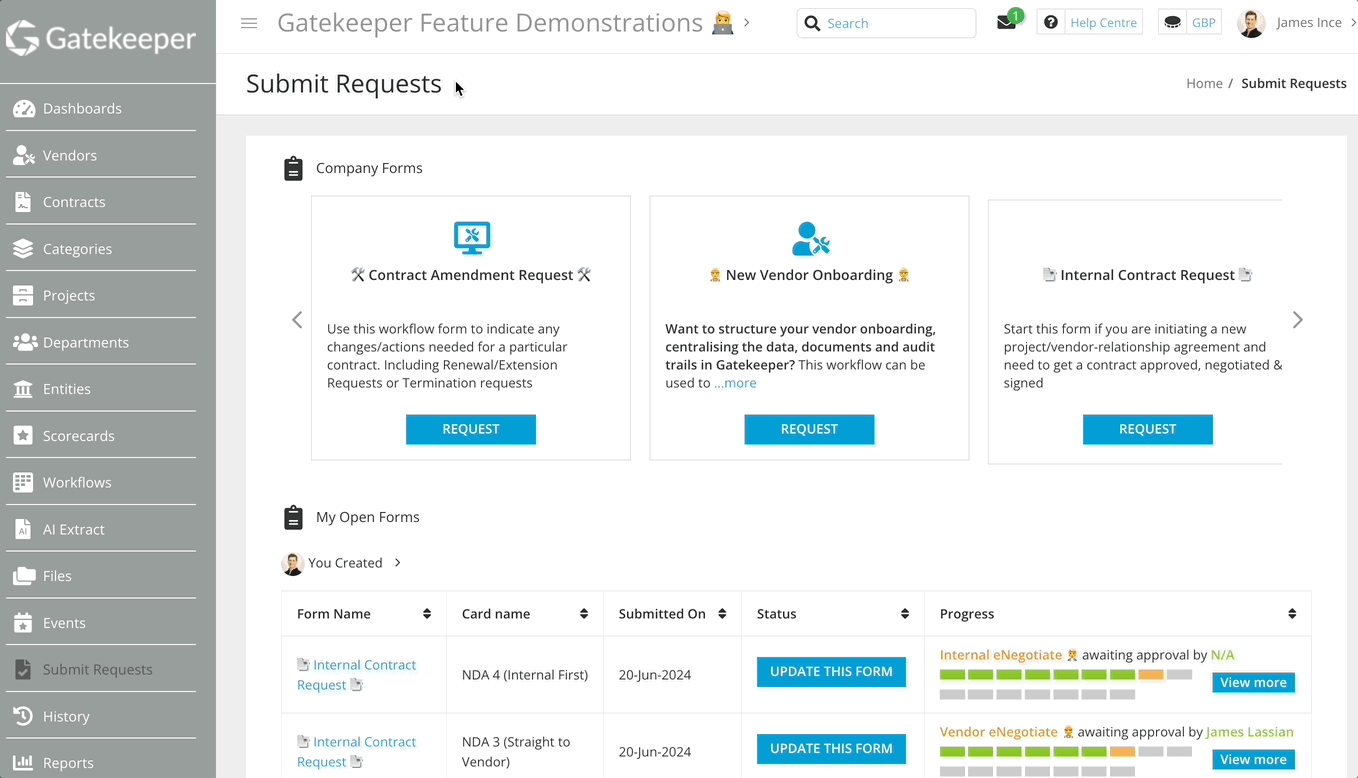Sort table by Submitted On column
This screenshot has width=1358, height=778.
tap(722, 614)
